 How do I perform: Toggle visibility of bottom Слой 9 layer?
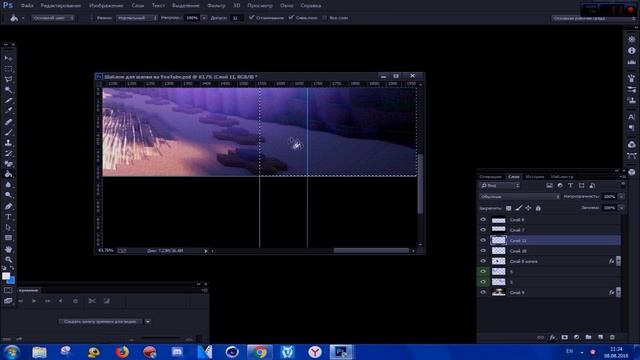(x=483, y=292)
